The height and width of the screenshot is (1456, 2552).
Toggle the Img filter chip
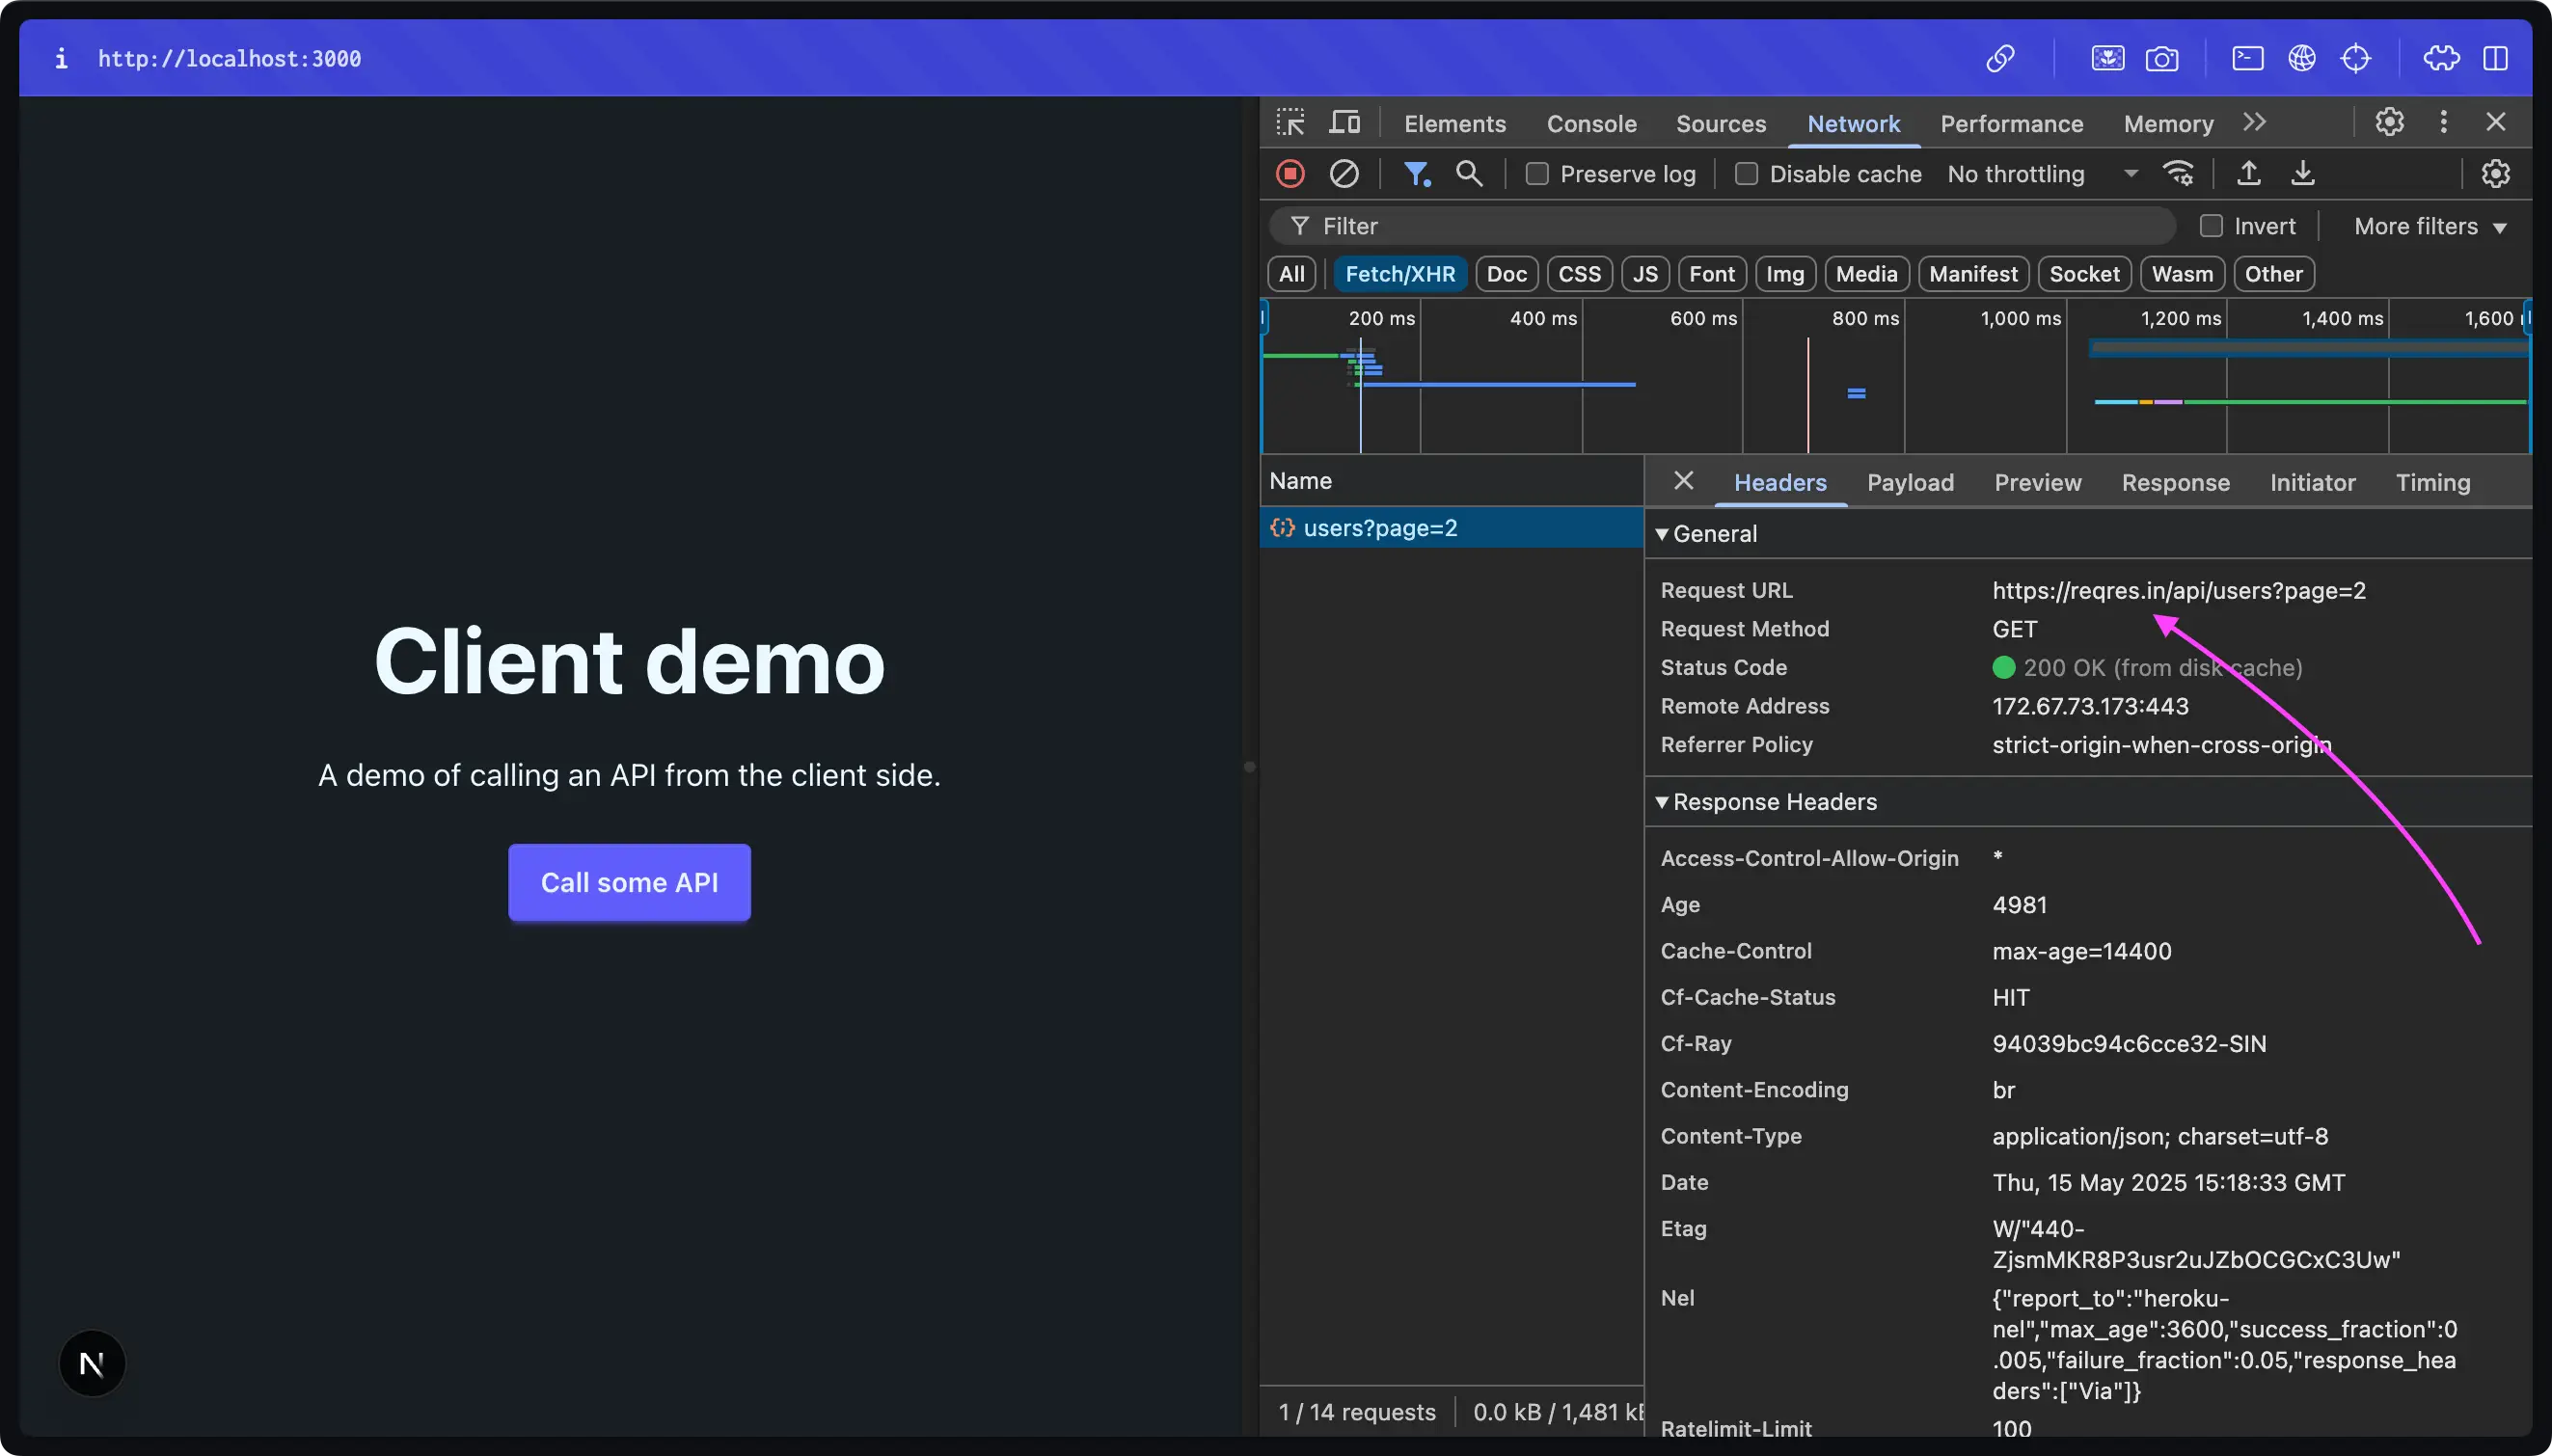coord(1785,274)
